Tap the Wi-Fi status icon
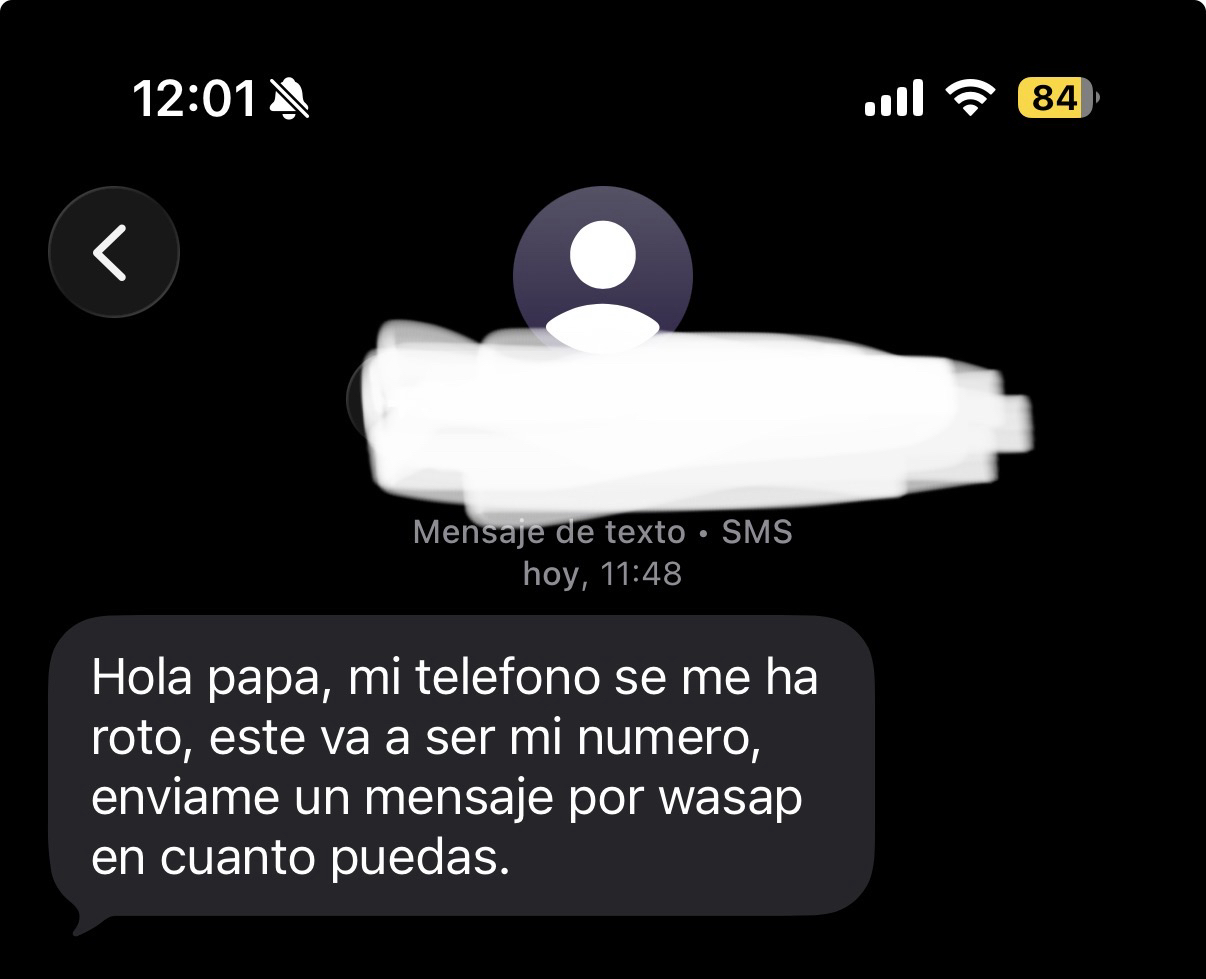 pos(970,98)
